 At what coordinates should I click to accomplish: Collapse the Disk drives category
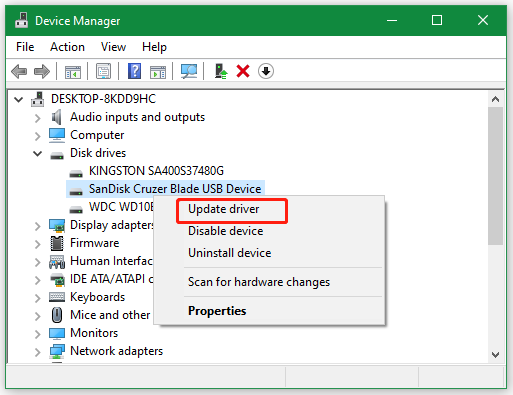pyautogui.click(x=38, y=153)
